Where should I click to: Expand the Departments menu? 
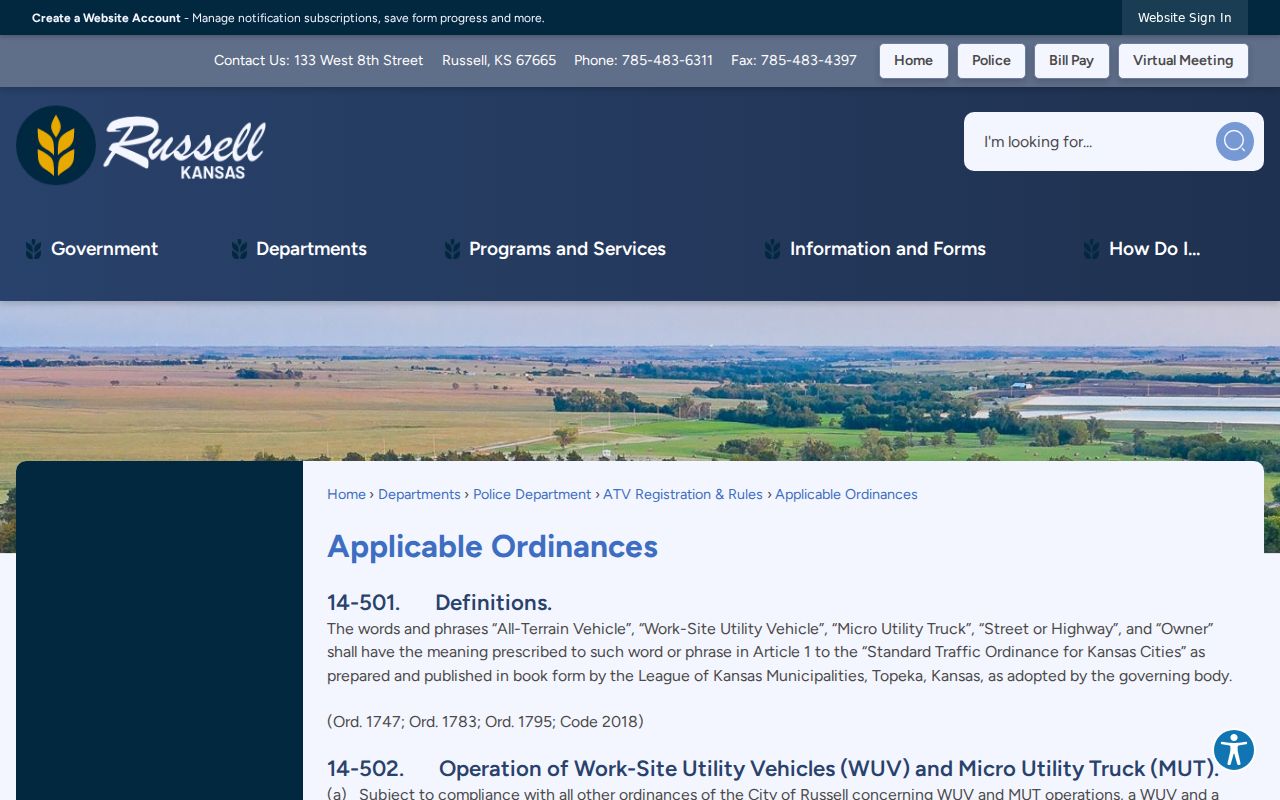click(x=311, y=249)
